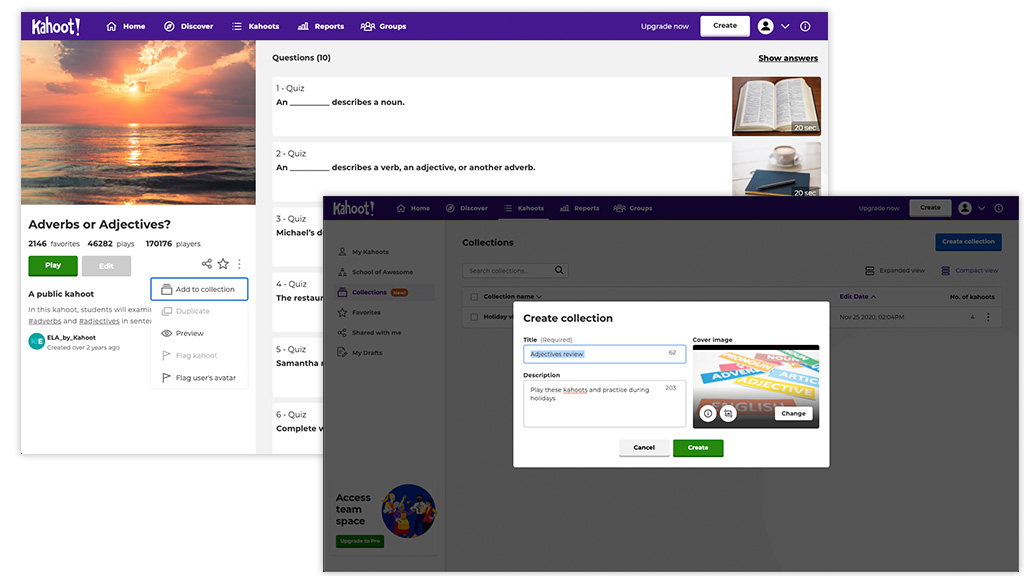
Task: Go to the Home tab in the front window
Action: (x=413, y=208)
